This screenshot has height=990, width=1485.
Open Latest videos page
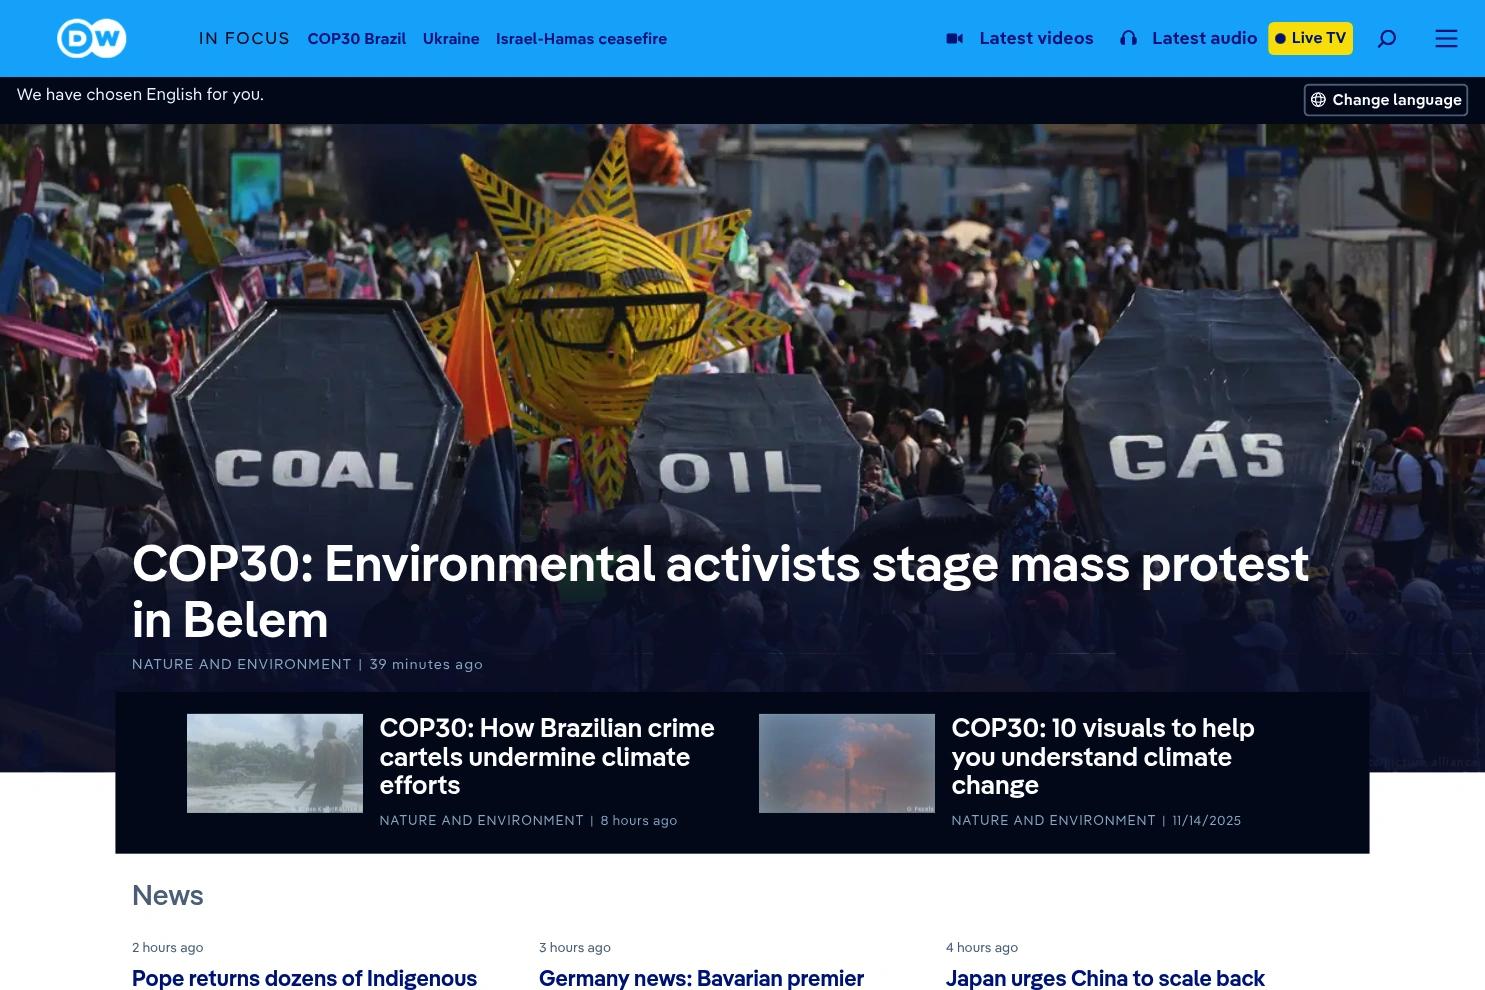coord(1036,39)
